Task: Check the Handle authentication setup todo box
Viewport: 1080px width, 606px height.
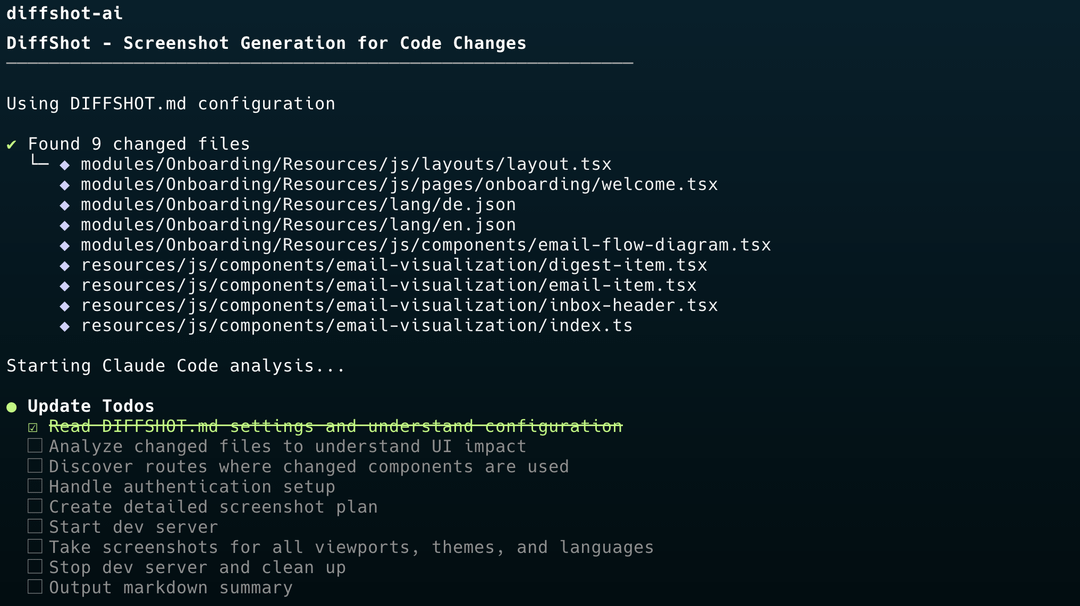Action: [x=34, y=486]
